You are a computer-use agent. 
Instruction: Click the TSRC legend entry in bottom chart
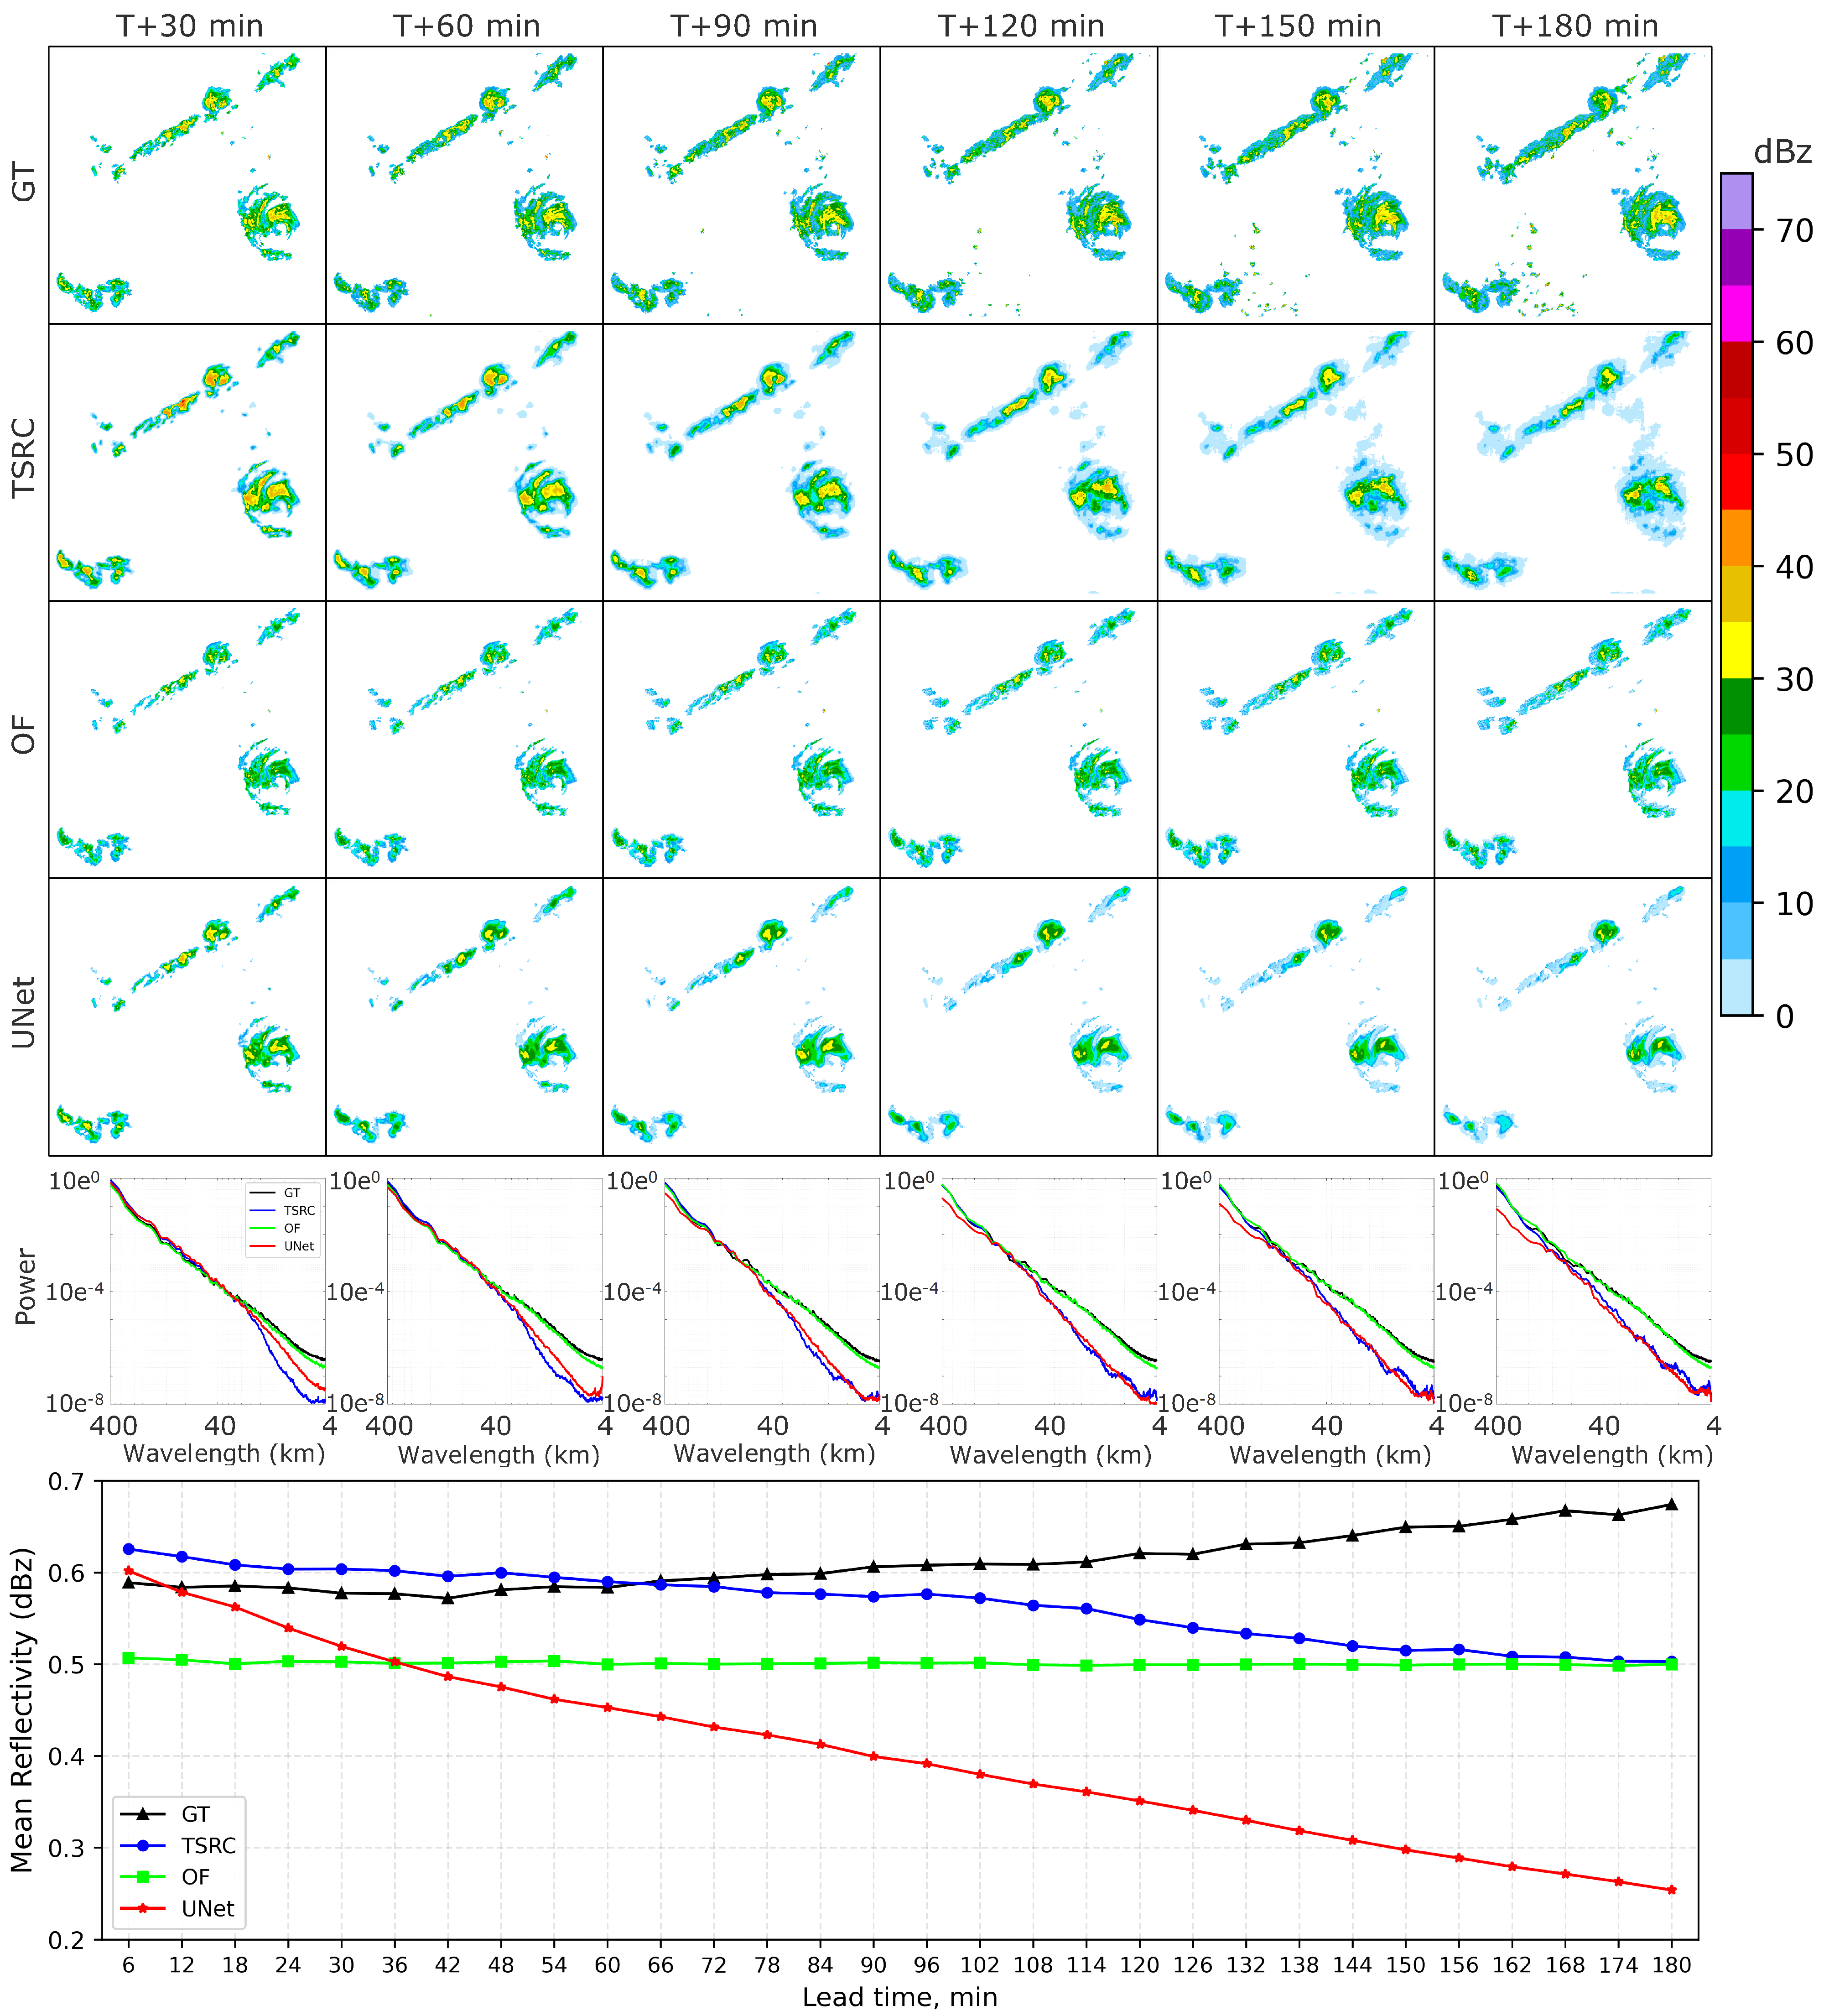(208, 1846)
